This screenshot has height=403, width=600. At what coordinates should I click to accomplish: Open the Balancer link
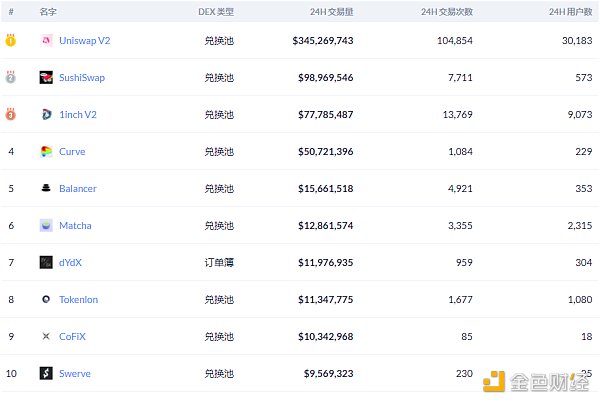78,188
